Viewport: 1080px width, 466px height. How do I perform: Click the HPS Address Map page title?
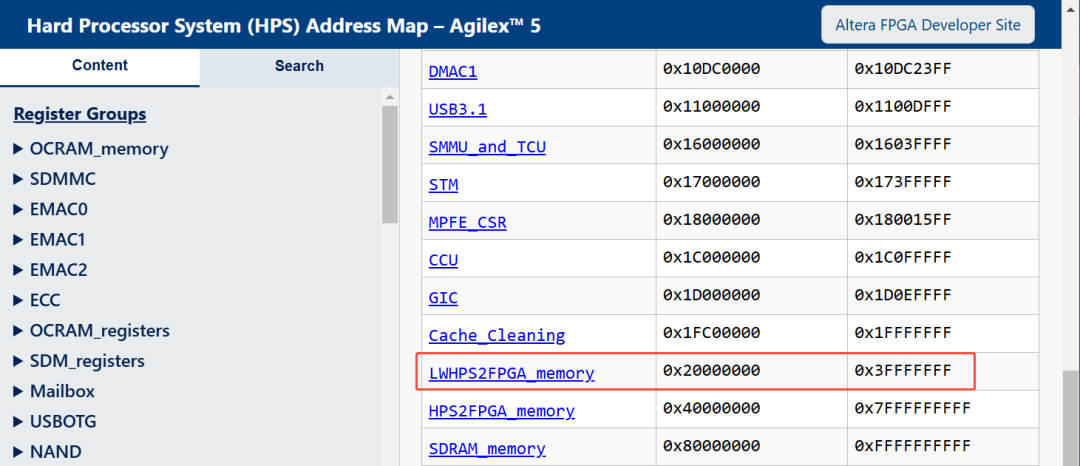(x=284, y=26)
